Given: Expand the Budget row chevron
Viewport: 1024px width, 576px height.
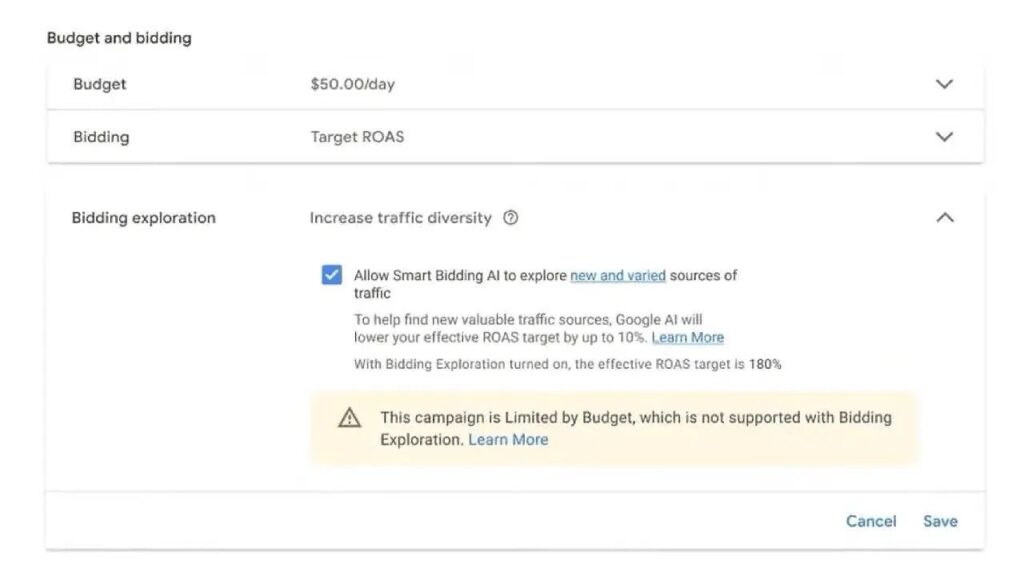Looking at the screenshot, I should point(944,84).
